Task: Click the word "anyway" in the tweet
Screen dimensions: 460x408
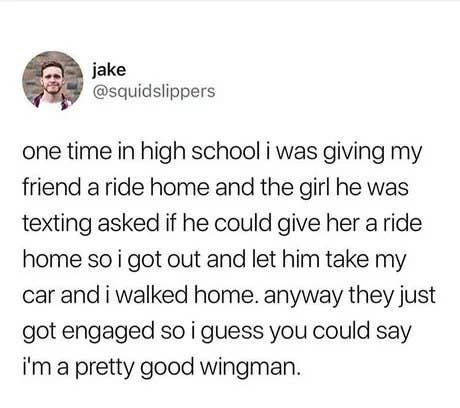Action: 303,297
